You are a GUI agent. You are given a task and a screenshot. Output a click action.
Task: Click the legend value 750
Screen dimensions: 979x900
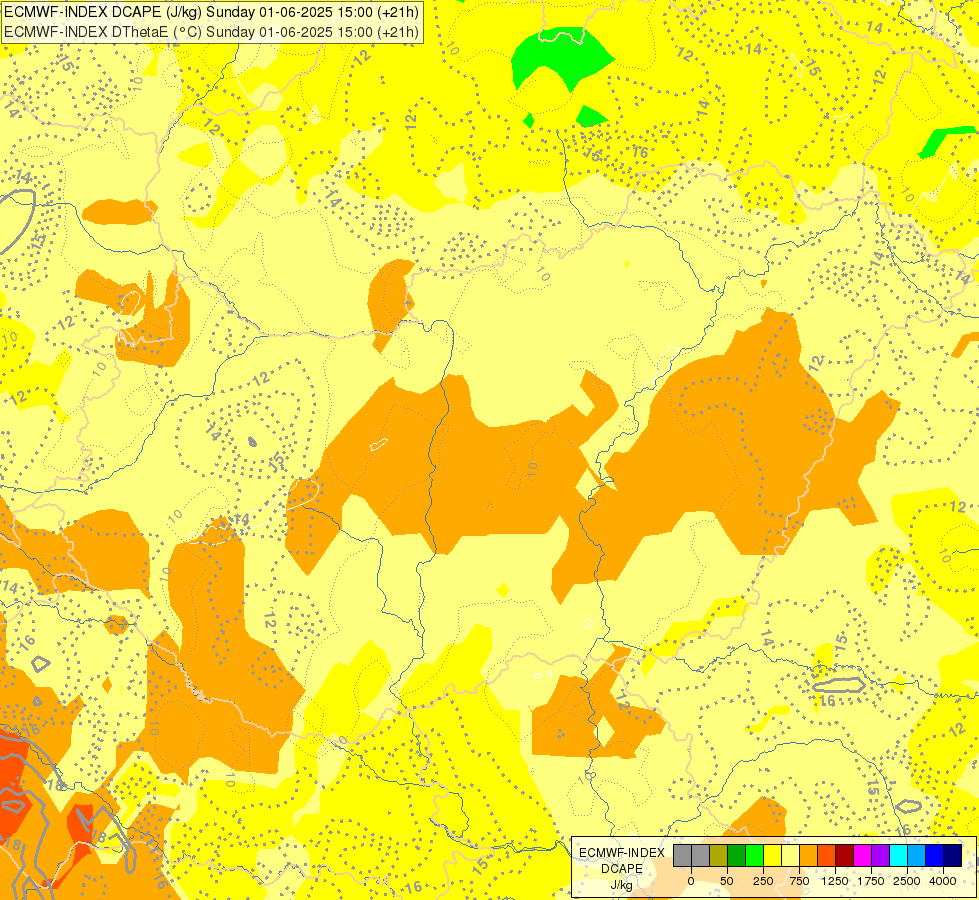point(799,881)
